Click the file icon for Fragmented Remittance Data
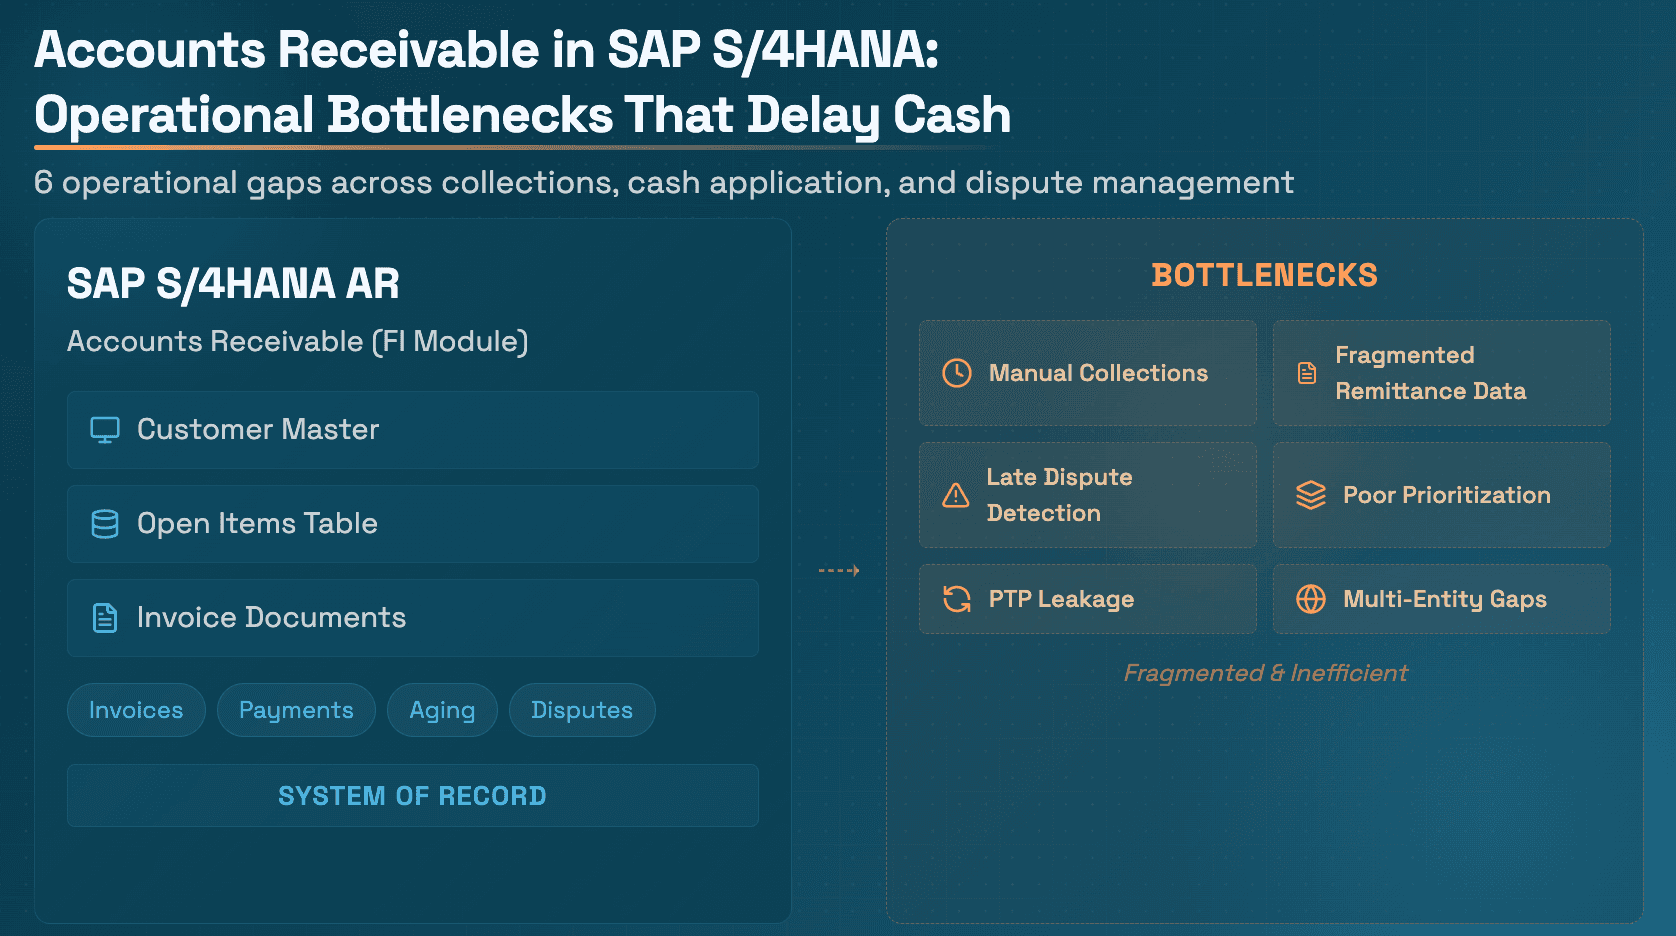Viewport: 1676px width, 936px height. [1307, 373]
